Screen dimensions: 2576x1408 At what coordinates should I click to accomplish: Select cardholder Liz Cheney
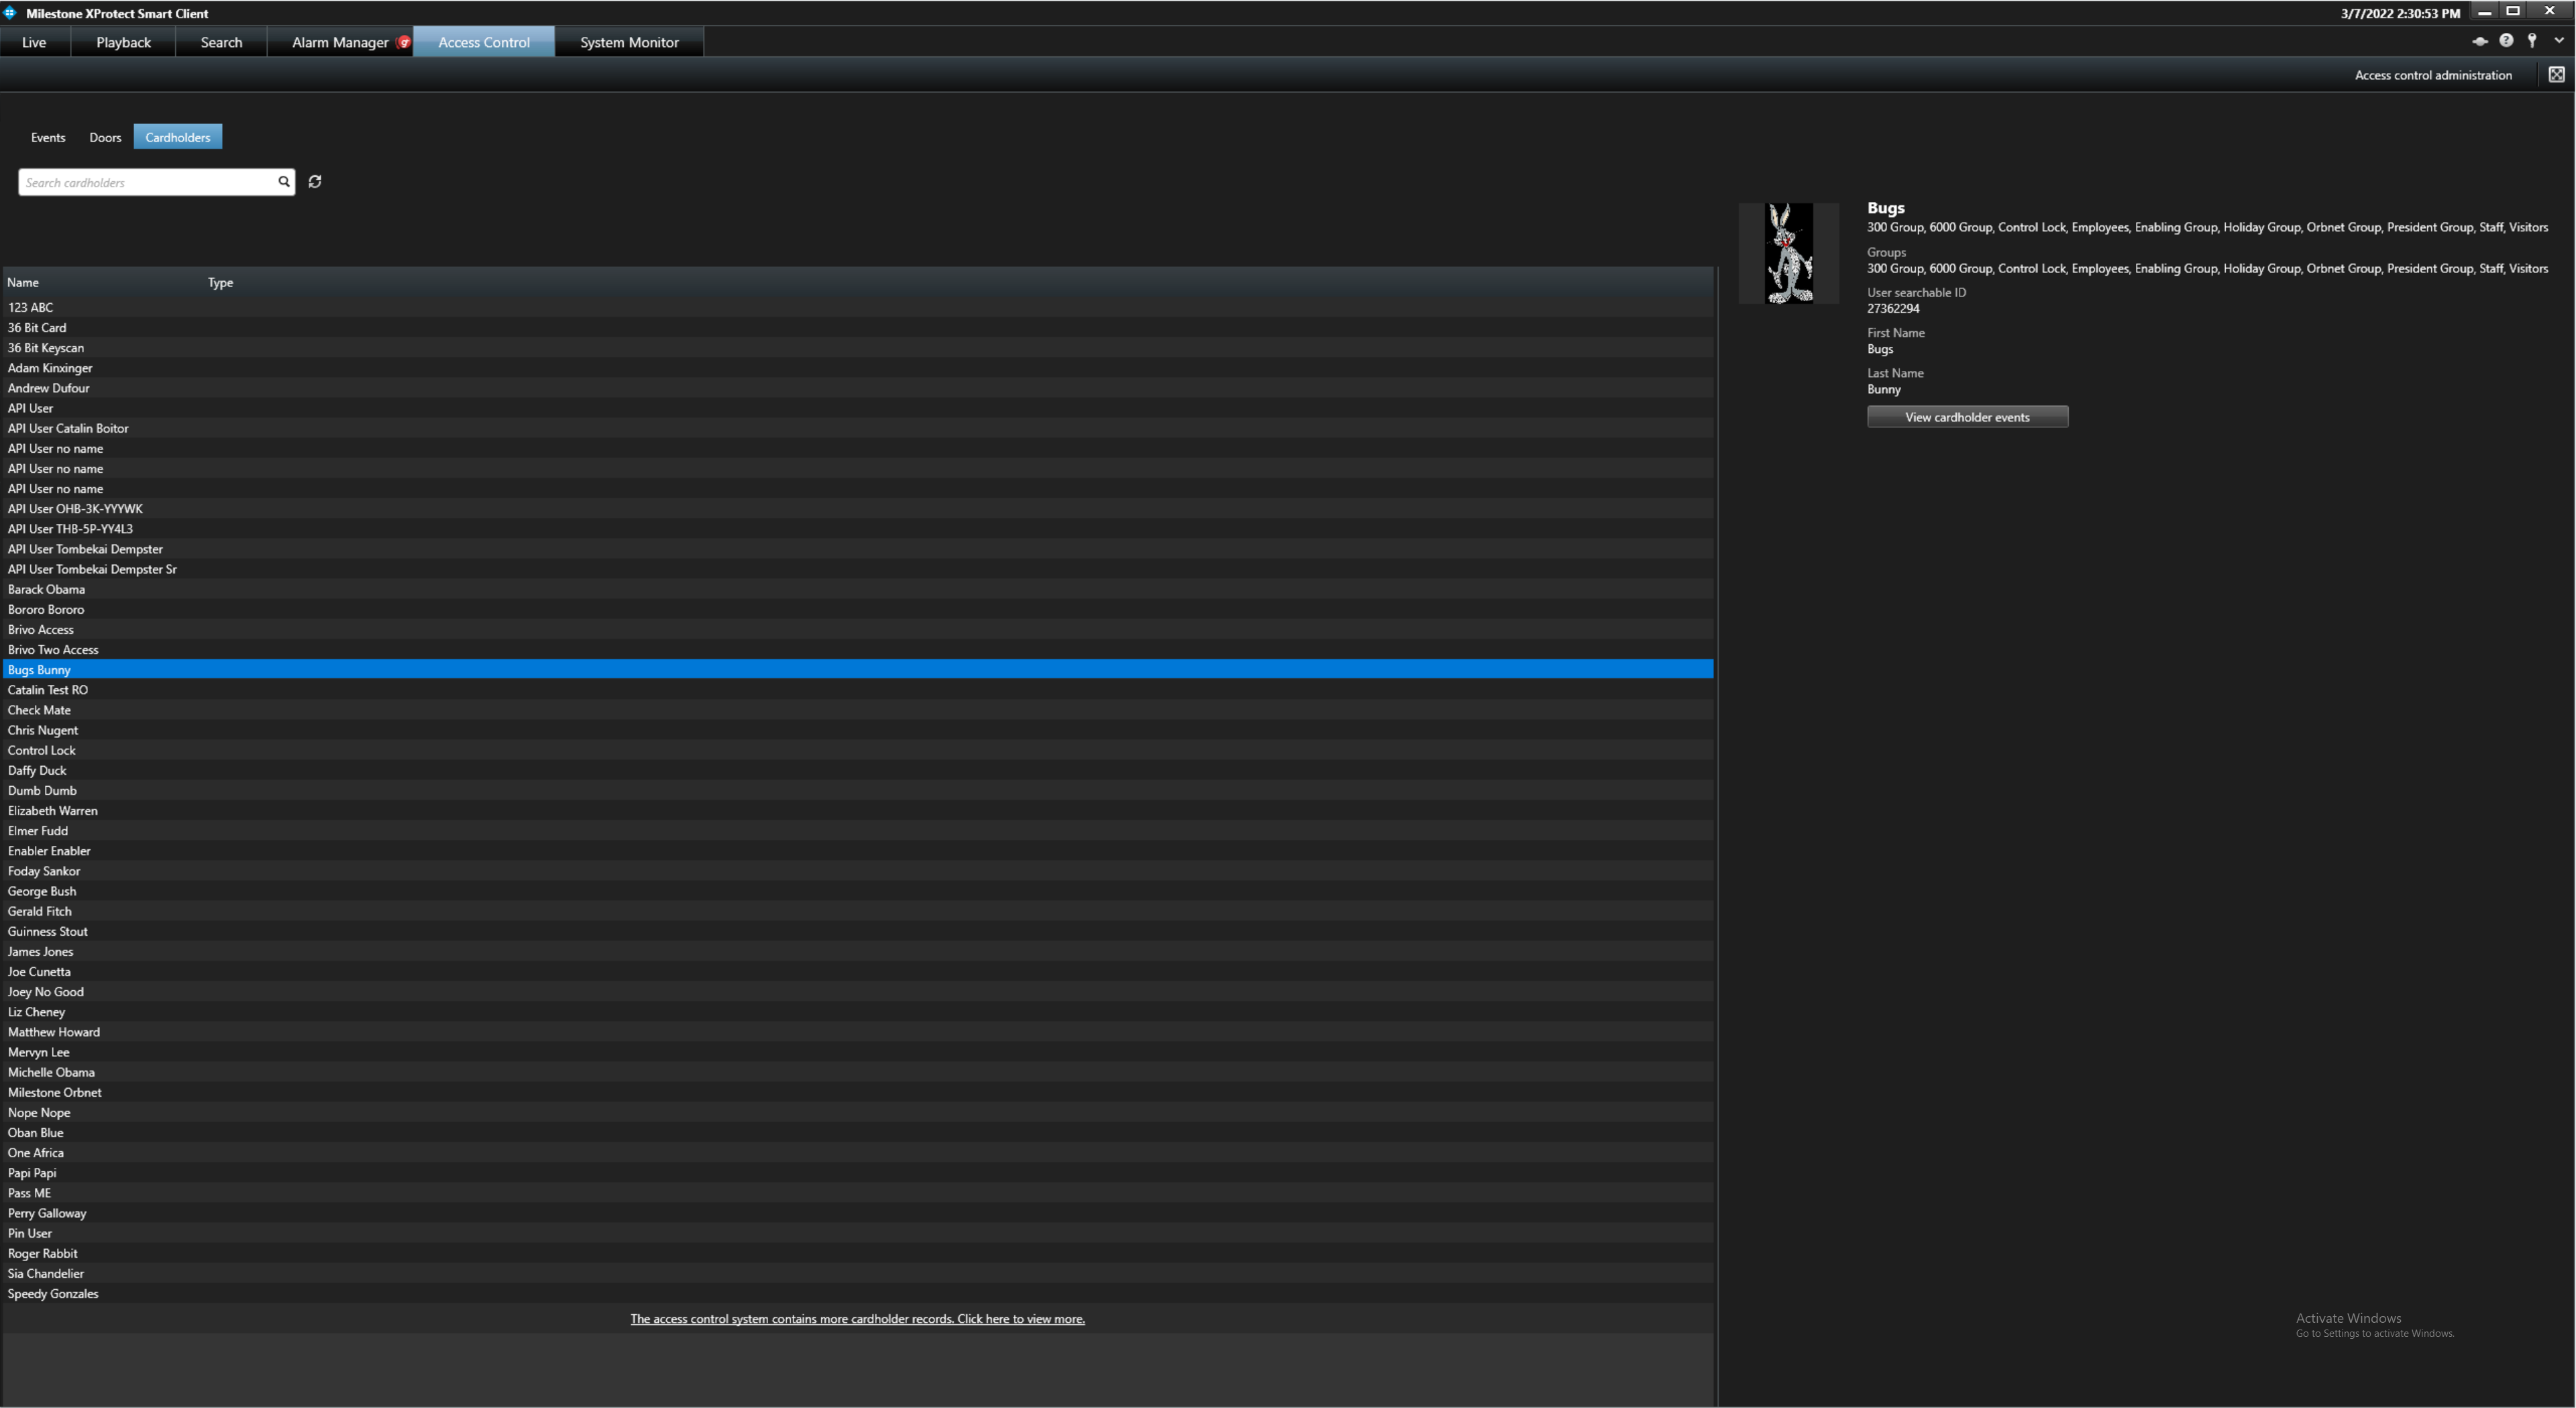(x=858, y=1012)
